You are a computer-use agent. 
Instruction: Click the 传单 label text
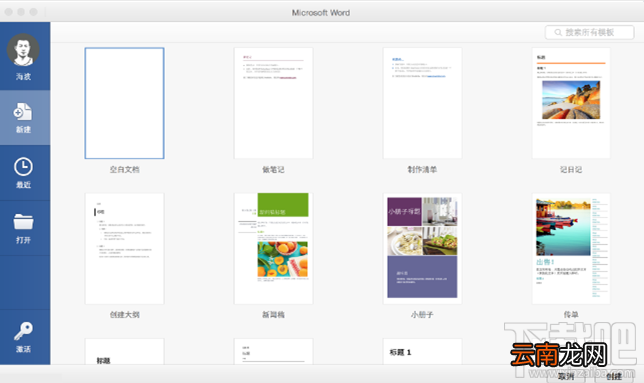pyautogui.click(x=571, y=314)
